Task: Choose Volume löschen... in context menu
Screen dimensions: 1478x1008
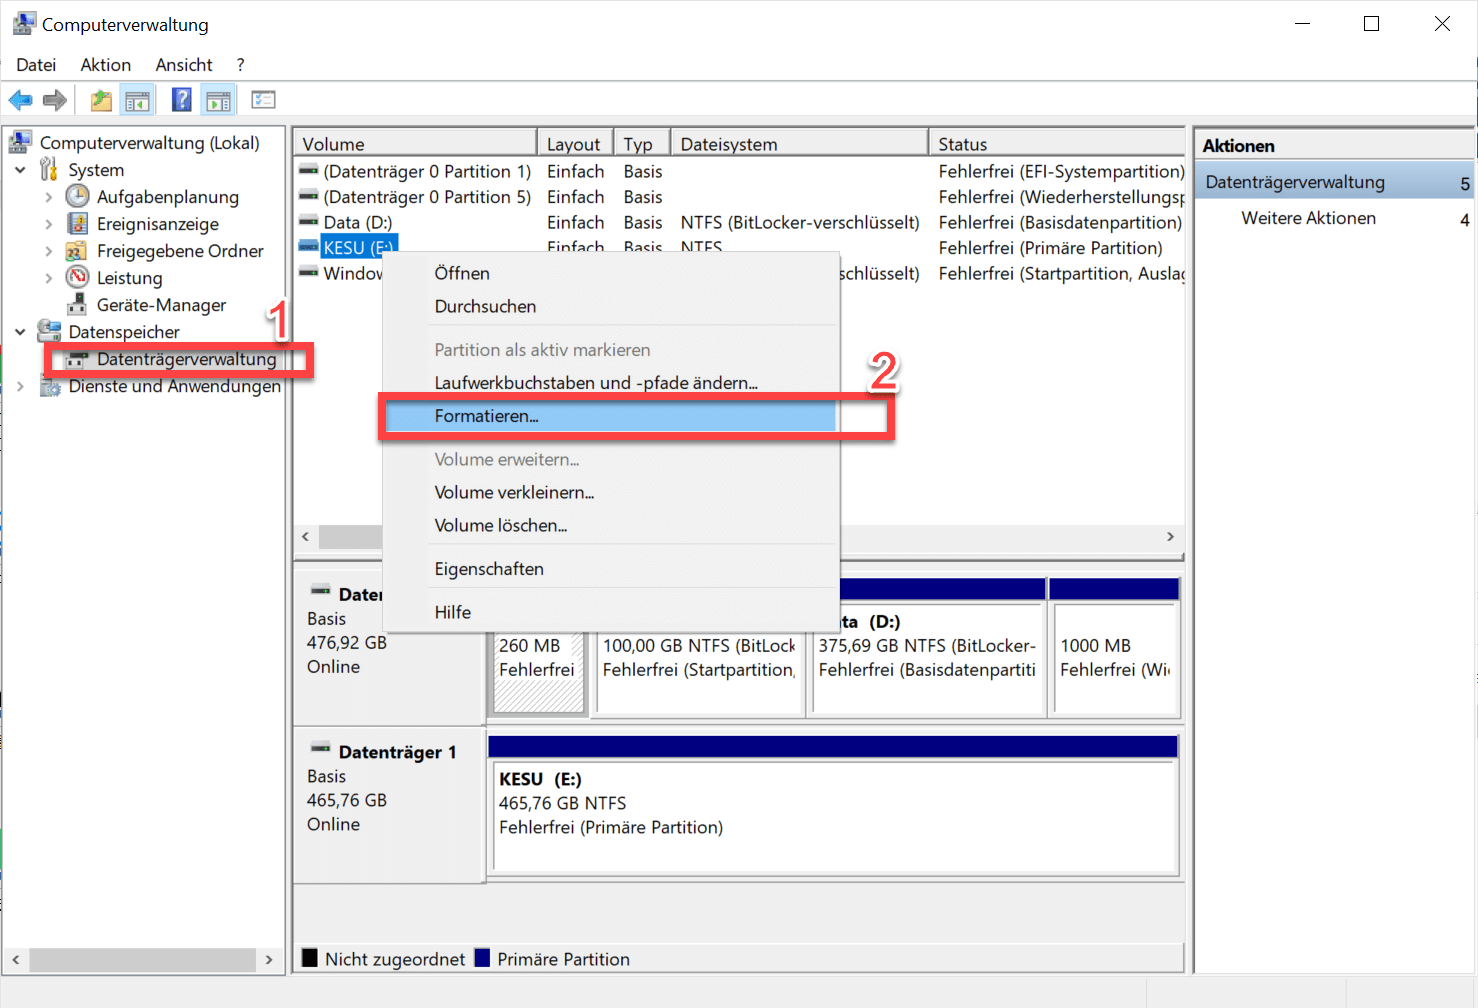Action: [610, 525]
